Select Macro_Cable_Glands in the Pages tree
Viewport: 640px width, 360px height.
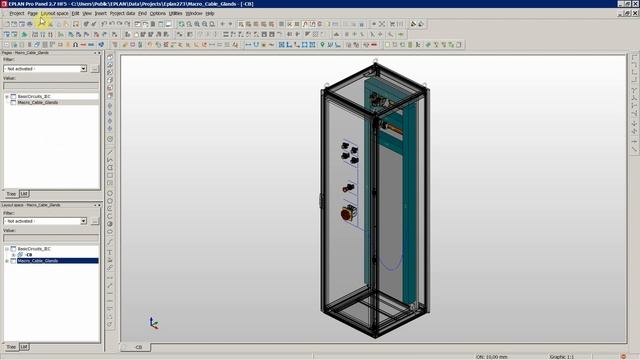[38, 102]
